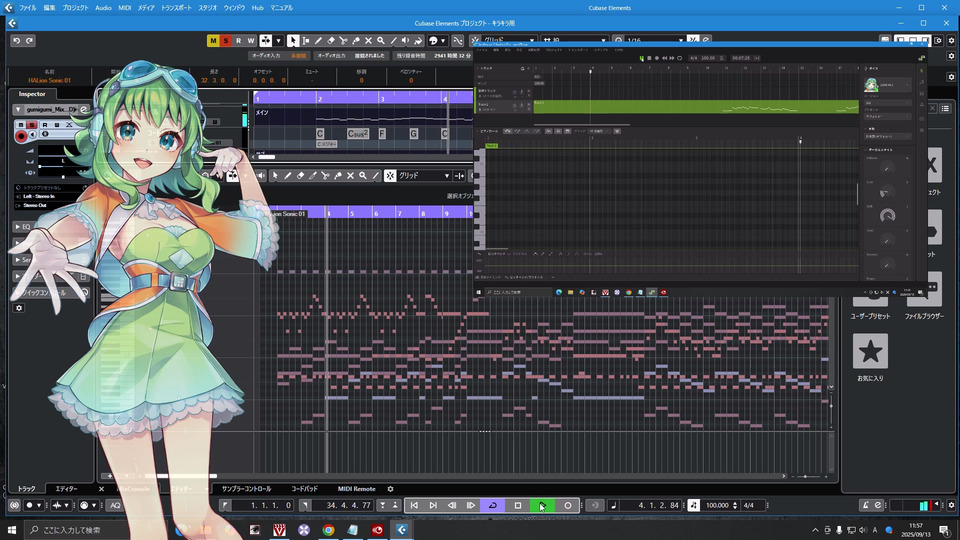Click the Redo arrow icon

coord(30,41)
